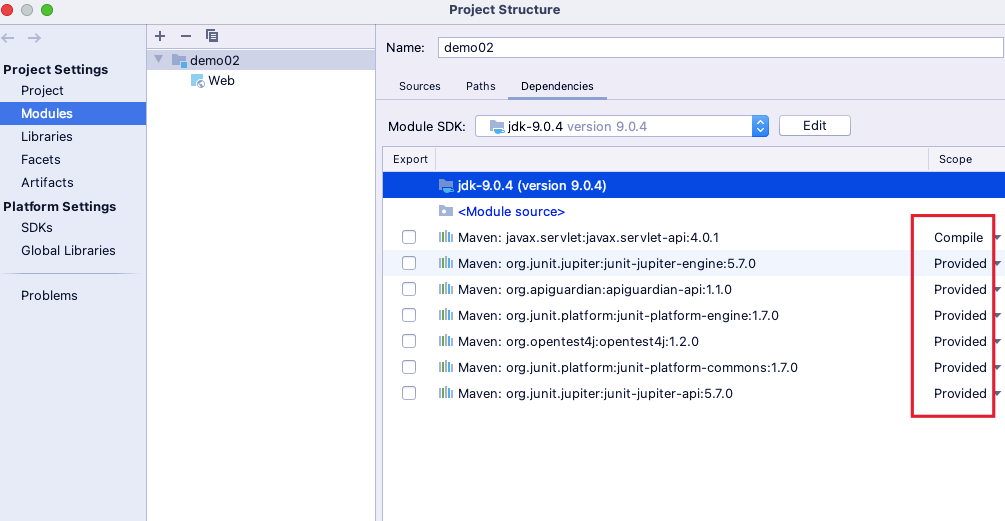Click the junit-platform-engine library icon
This screenshot has height=521, width=1005.
coord(446,315)
